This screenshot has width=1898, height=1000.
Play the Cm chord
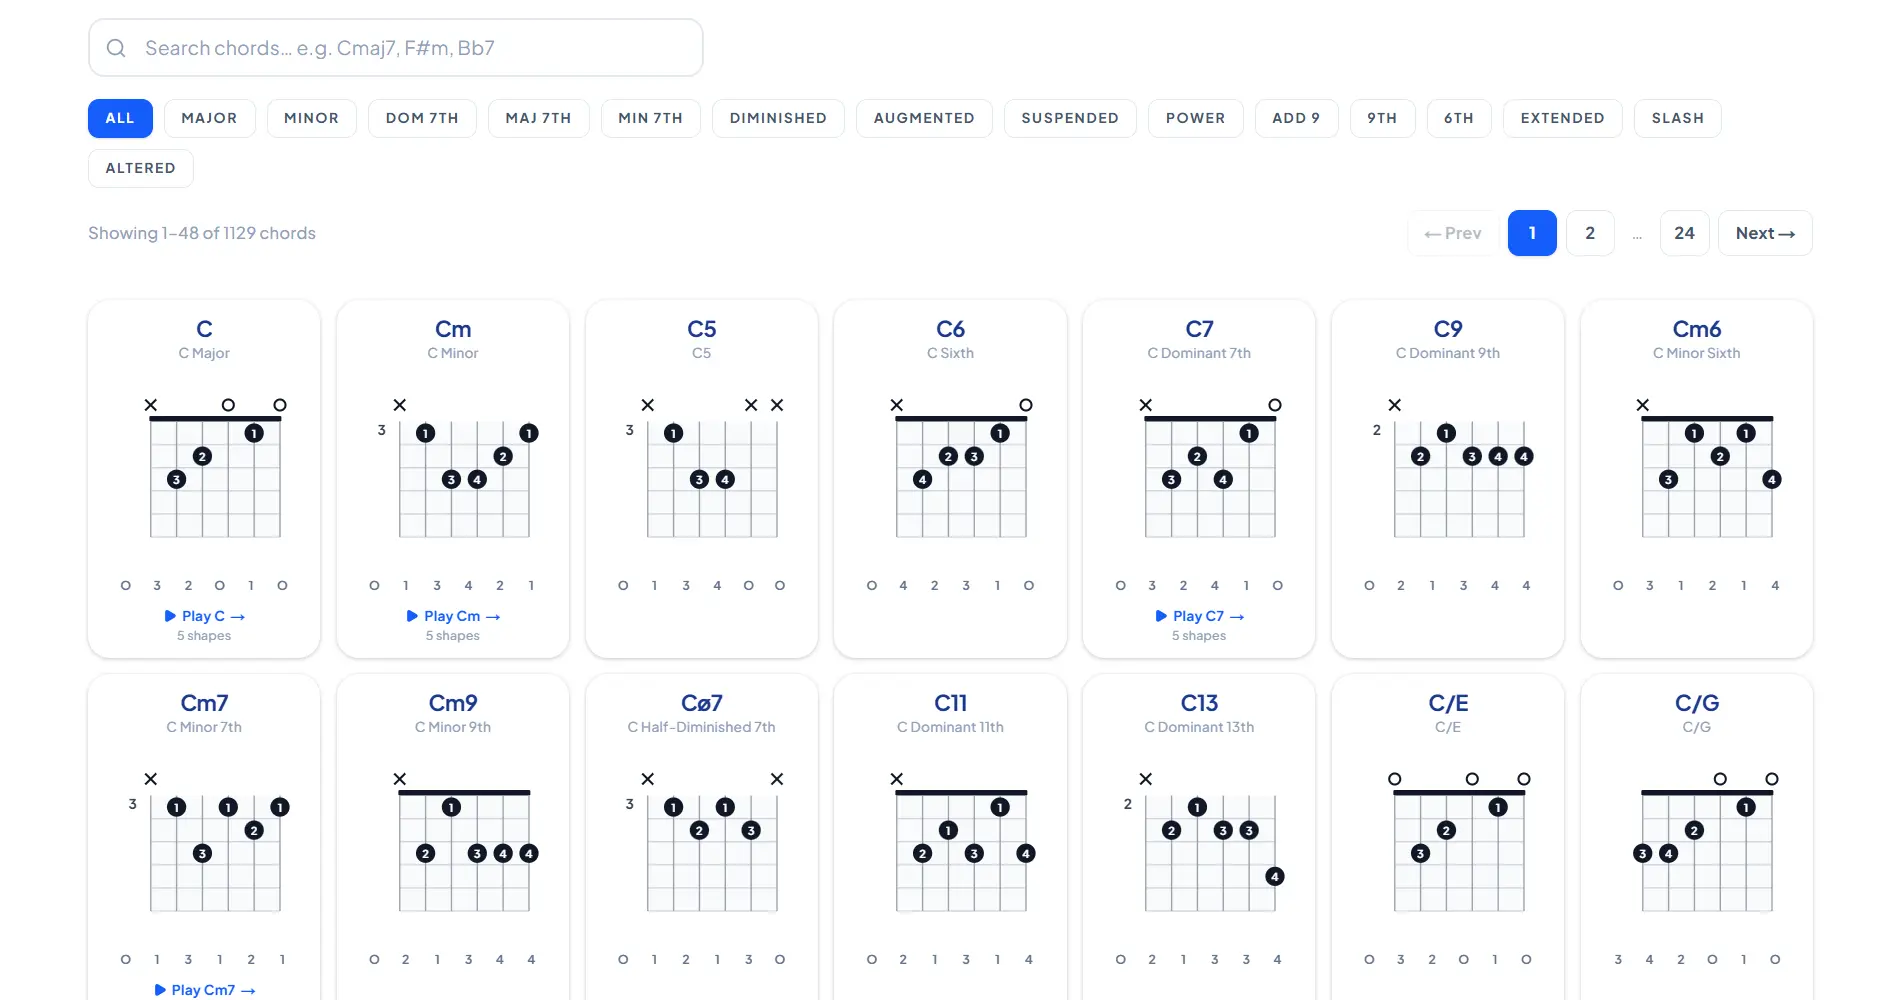coord(453,616)
